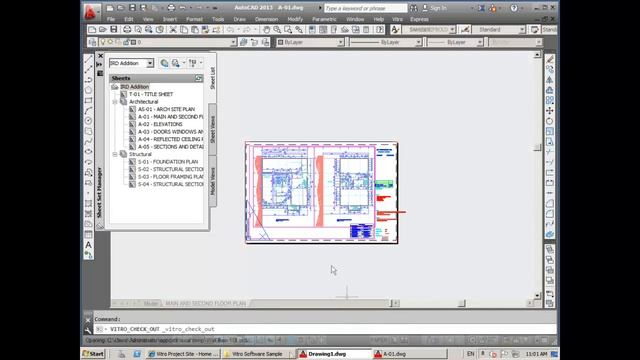Click floor plan drawing in viewport
Screen dimensions: 640x360
[322, 193]
